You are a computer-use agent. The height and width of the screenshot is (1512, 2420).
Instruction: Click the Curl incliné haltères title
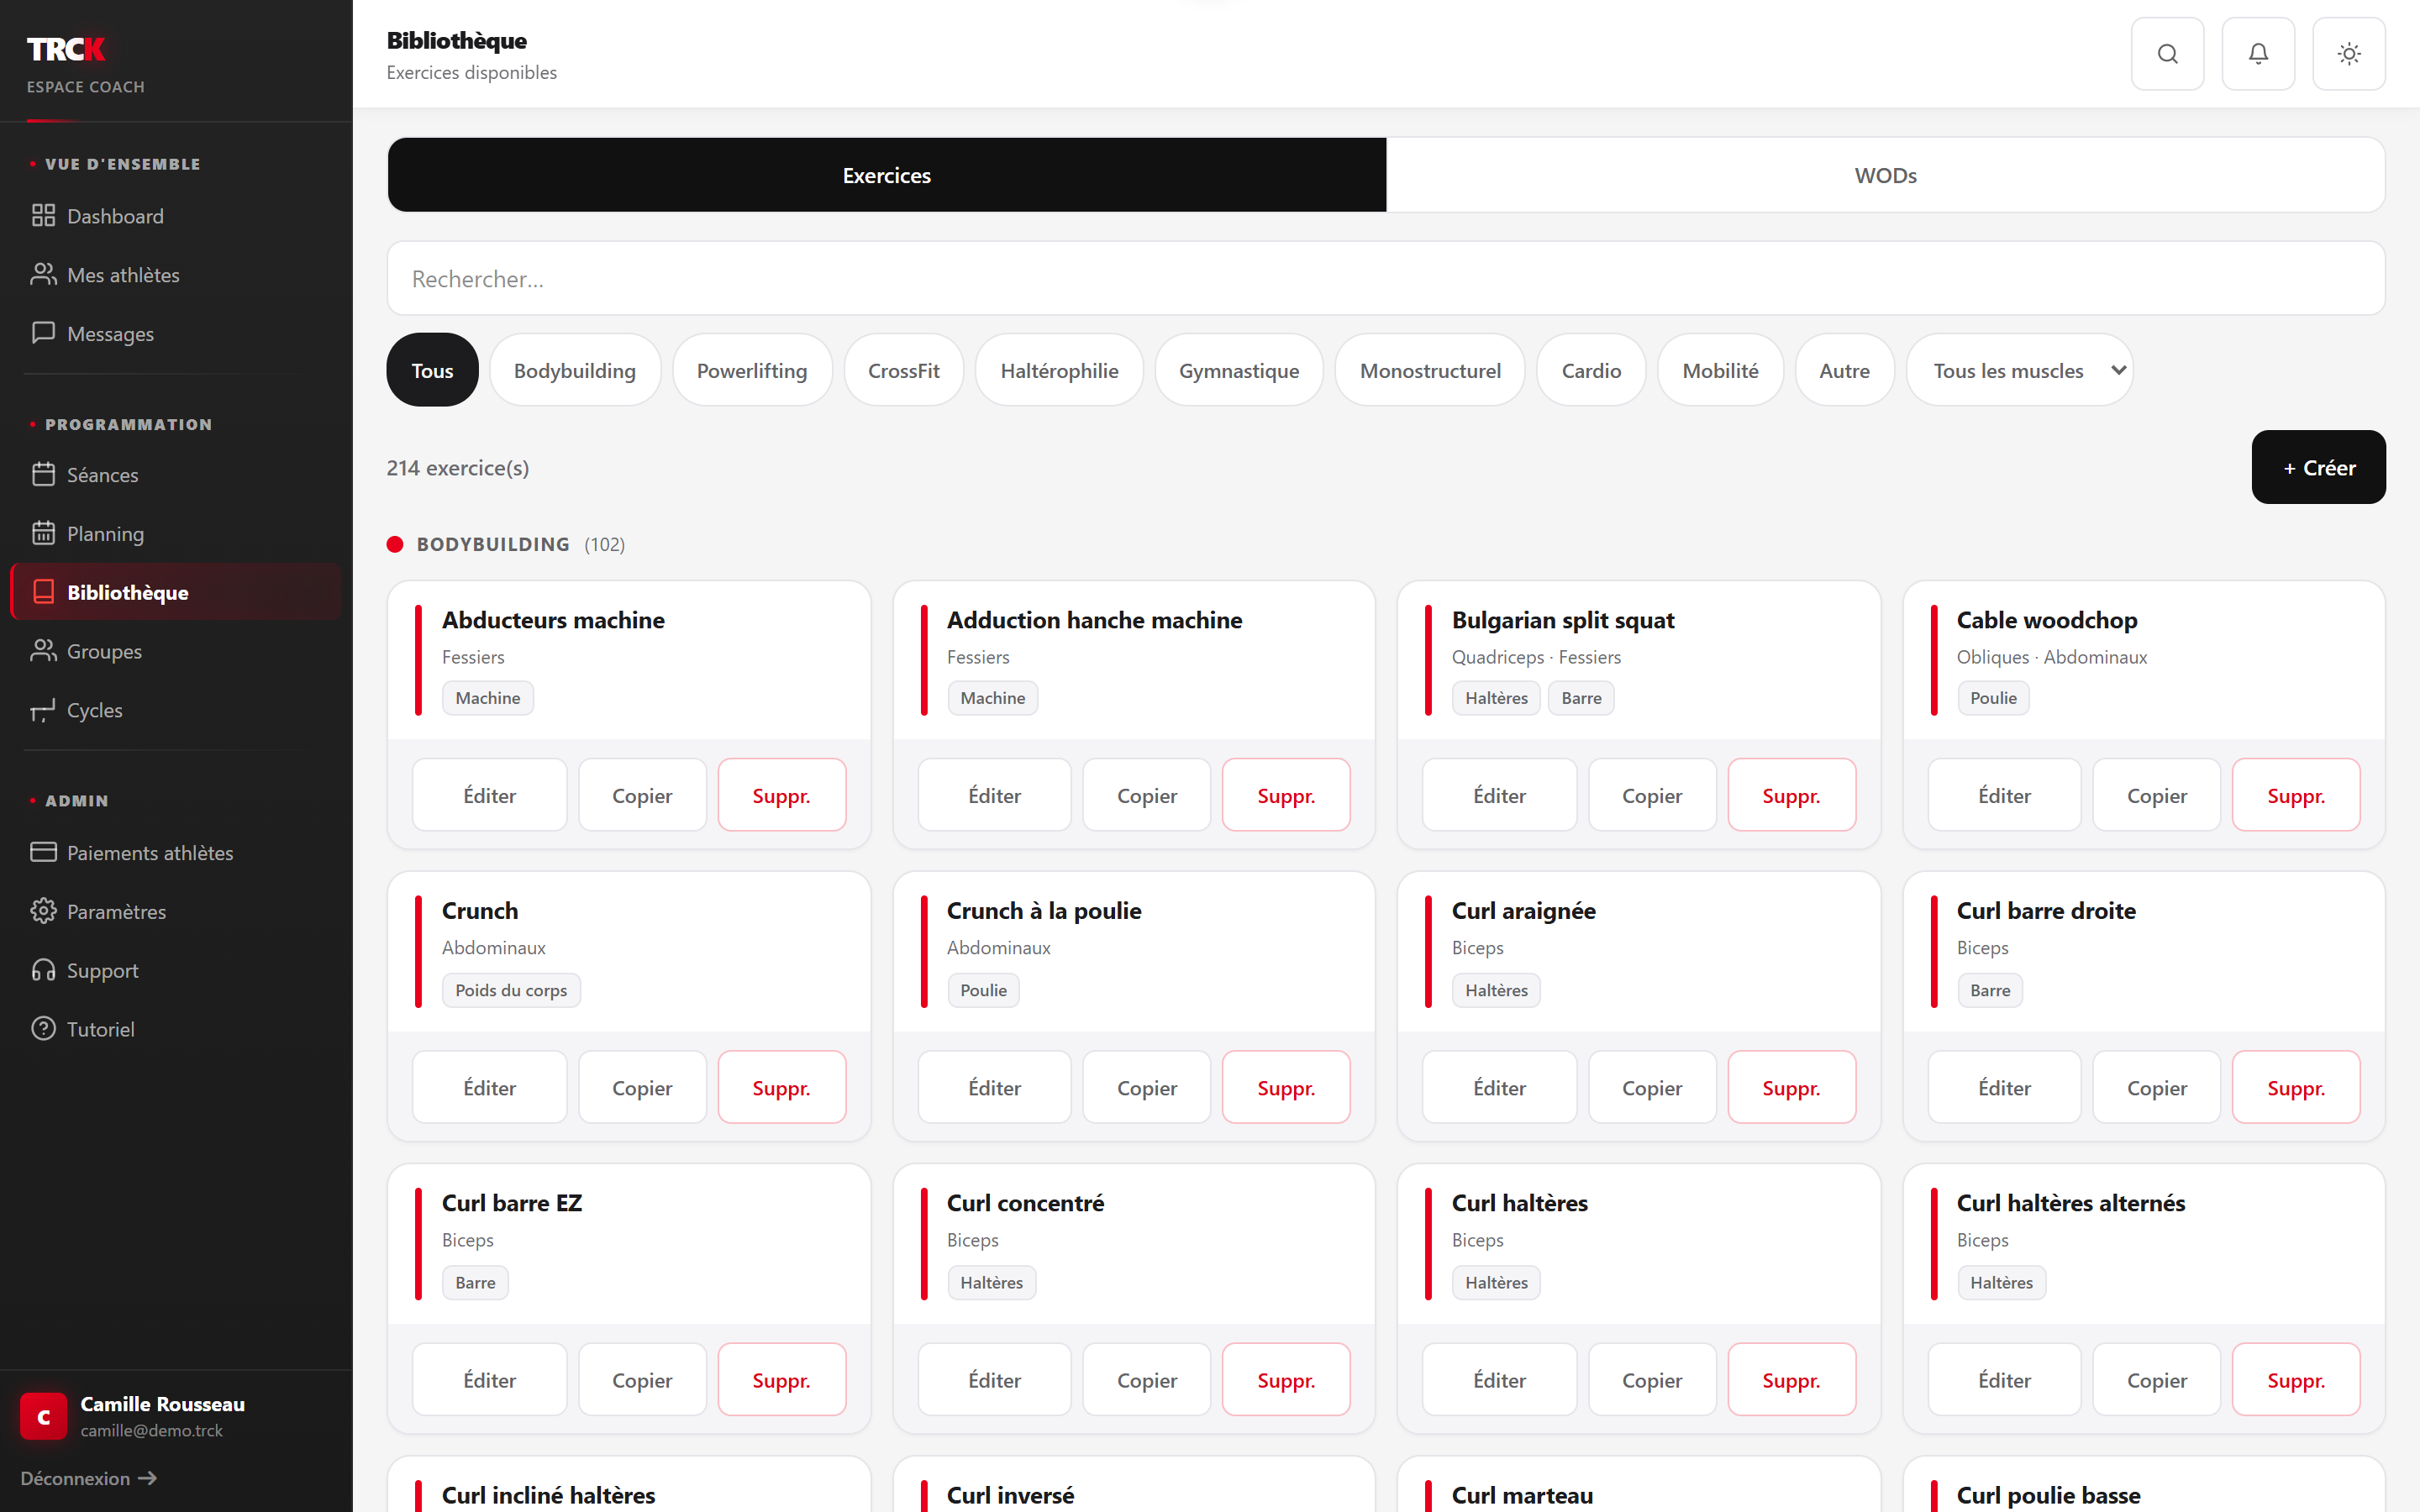(548, 1495)
